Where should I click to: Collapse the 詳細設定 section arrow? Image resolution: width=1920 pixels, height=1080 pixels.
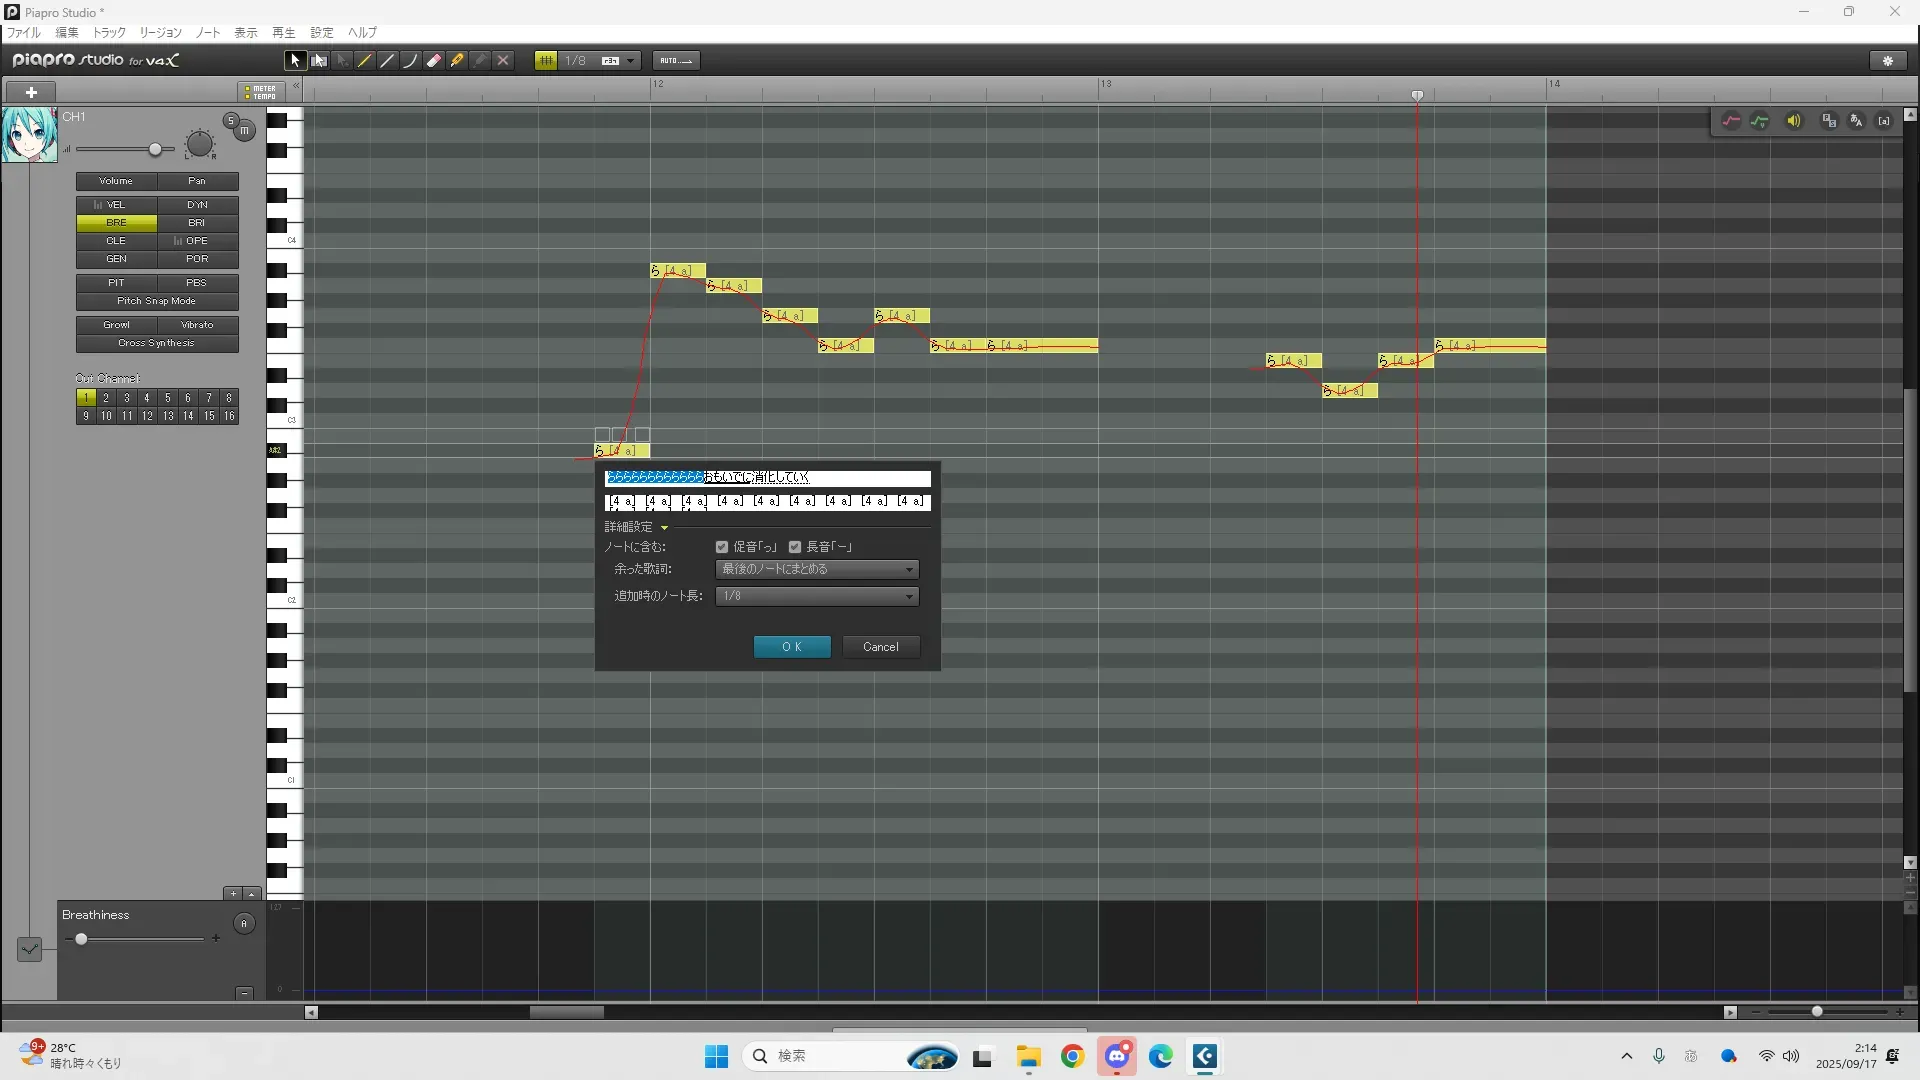664,527
